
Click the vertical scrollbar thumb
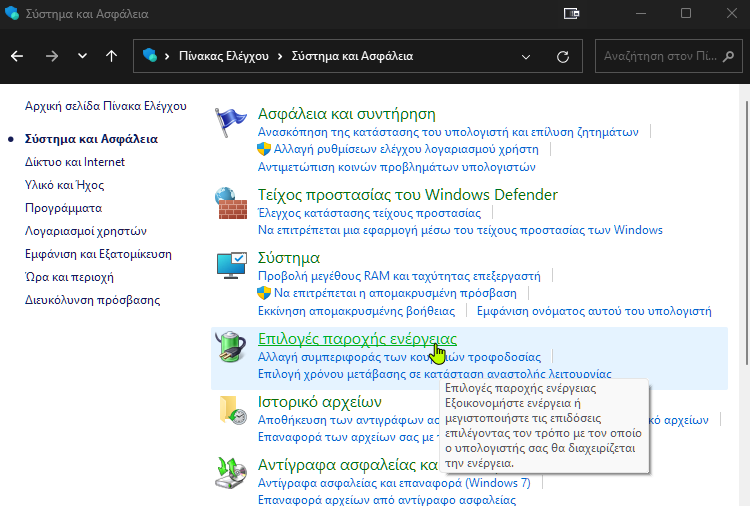[747, 232]
